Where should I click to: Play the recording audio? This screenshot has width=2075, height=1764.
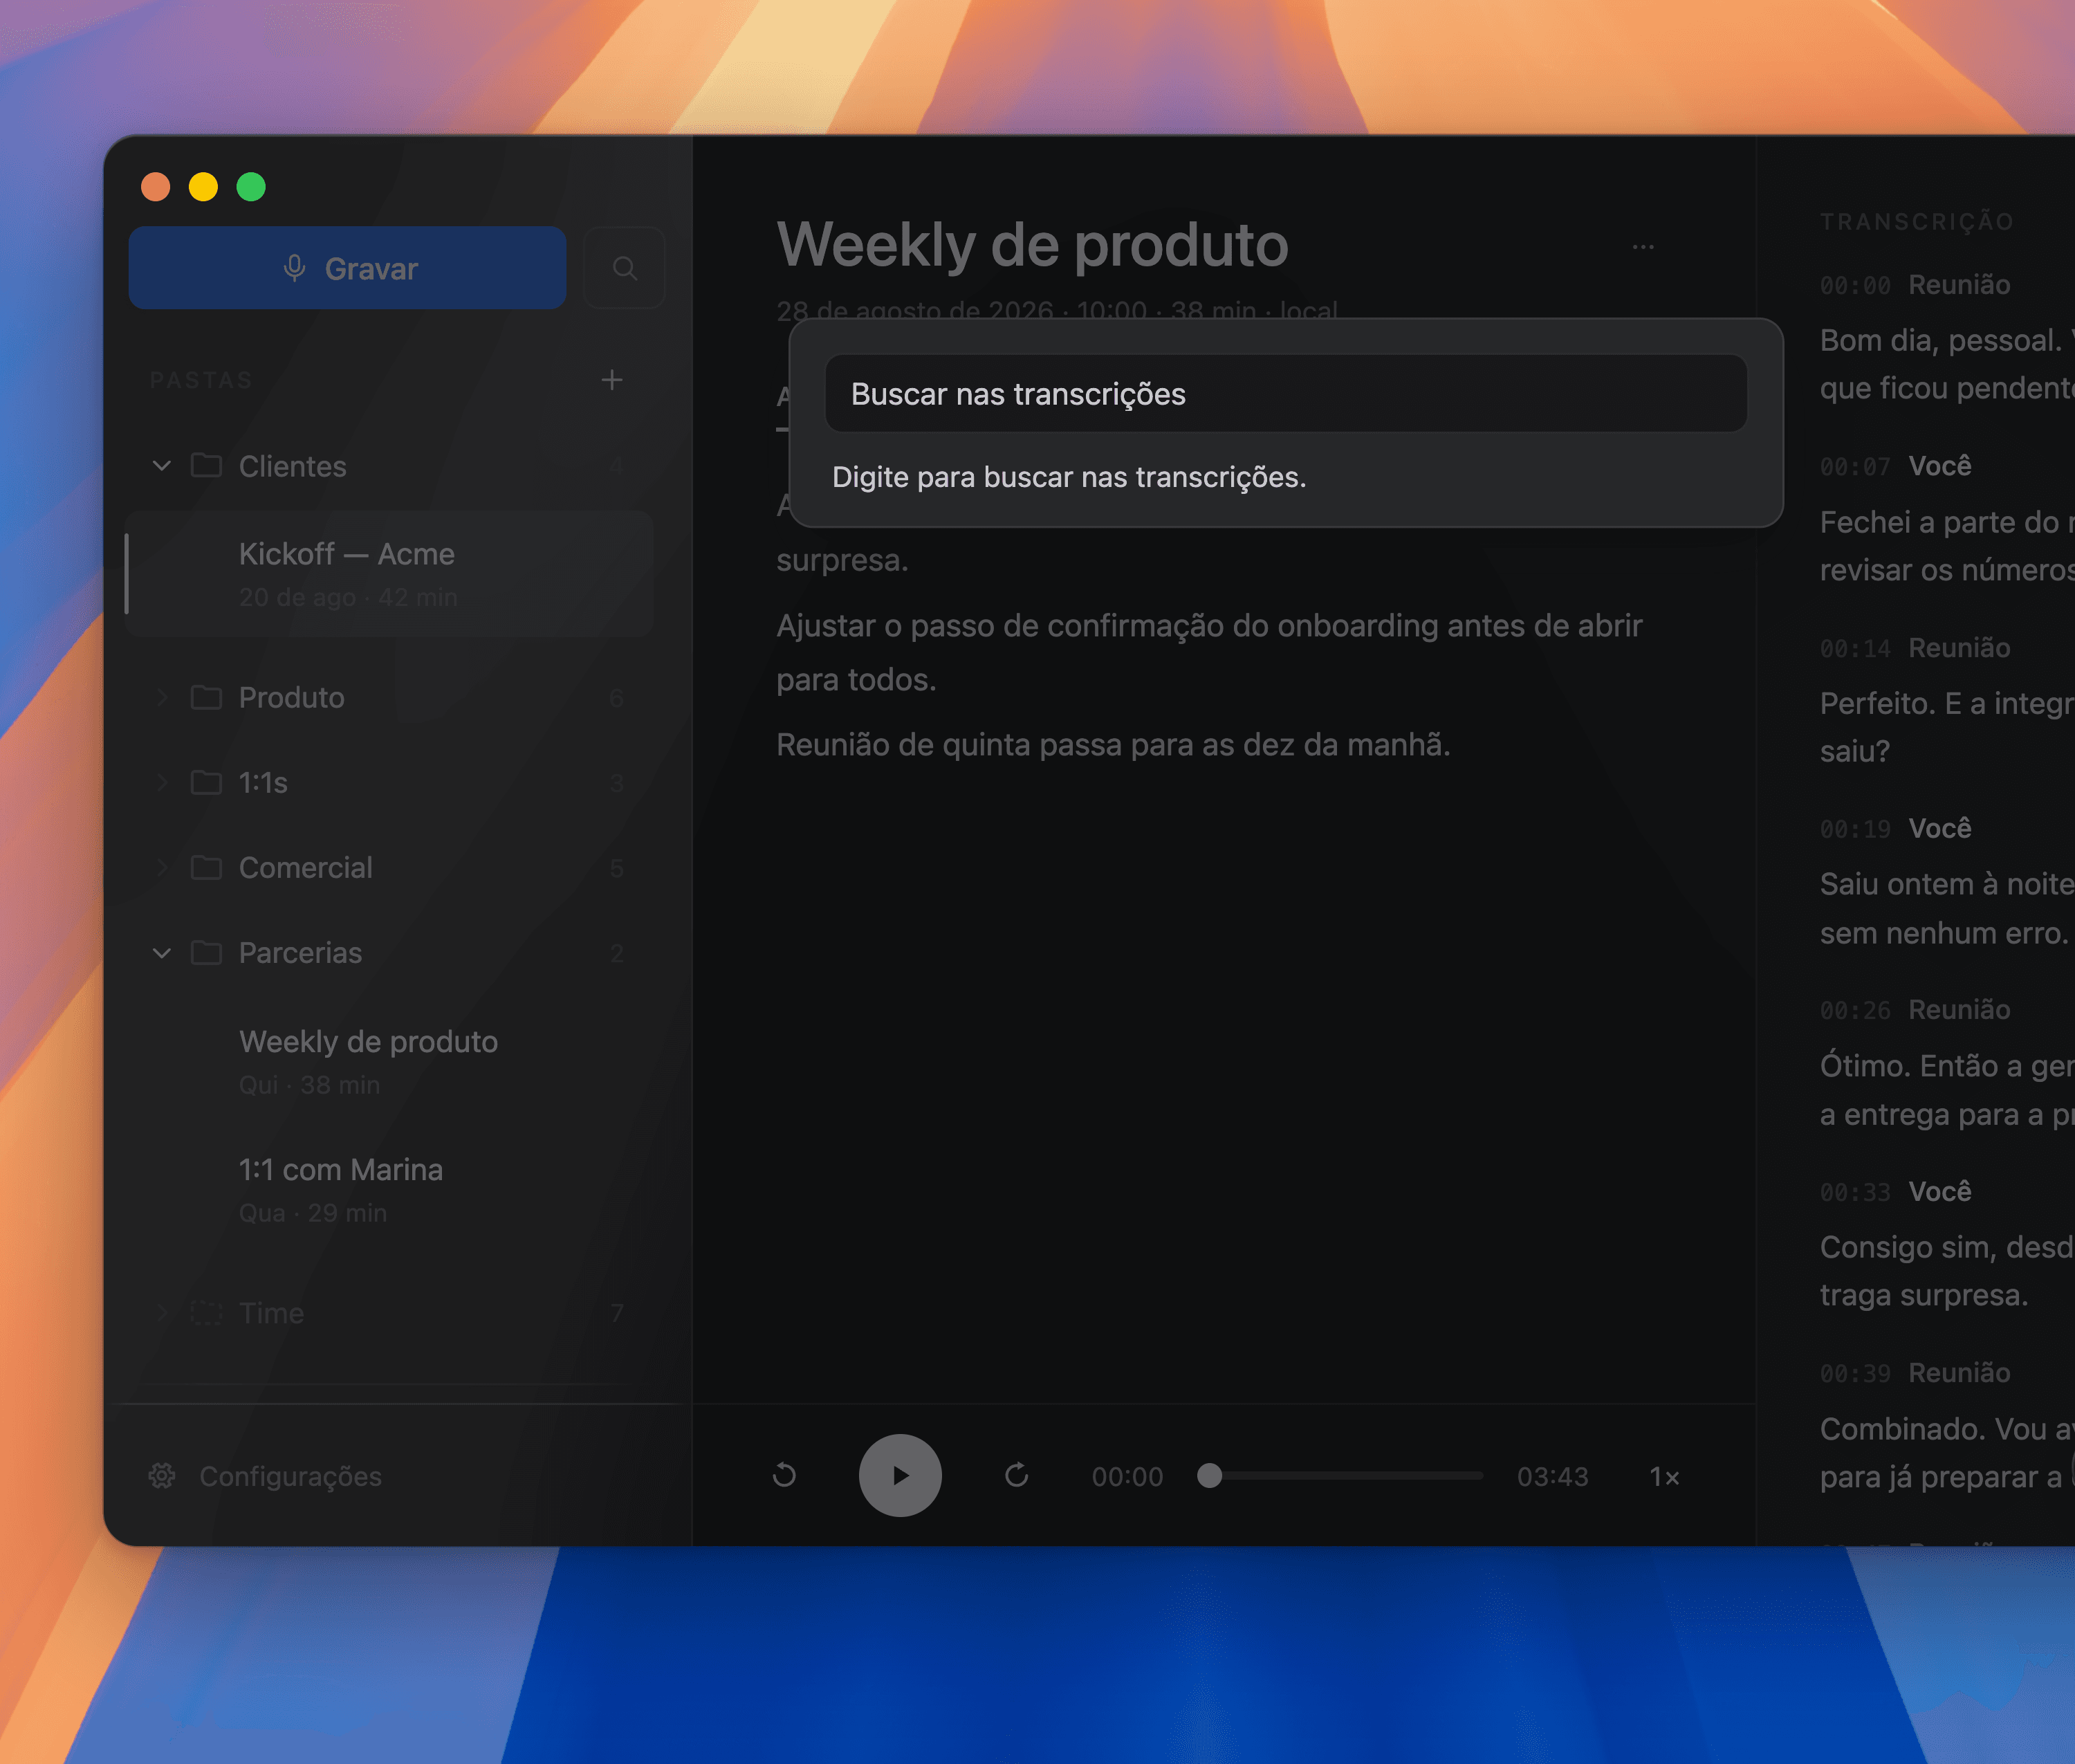(x=900, y=1476)
